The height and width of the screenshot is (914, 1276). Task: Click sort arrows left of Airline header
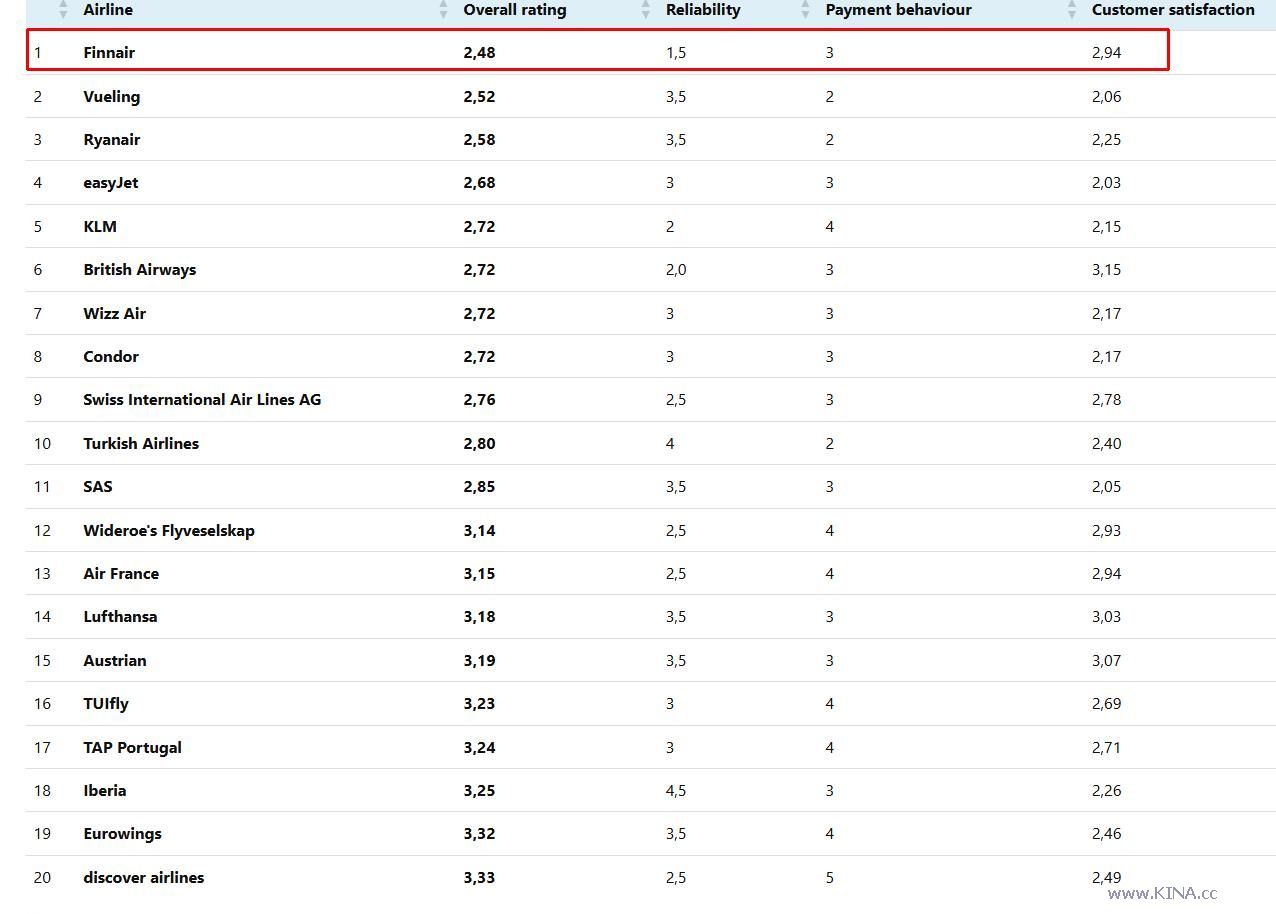[64, 10]
